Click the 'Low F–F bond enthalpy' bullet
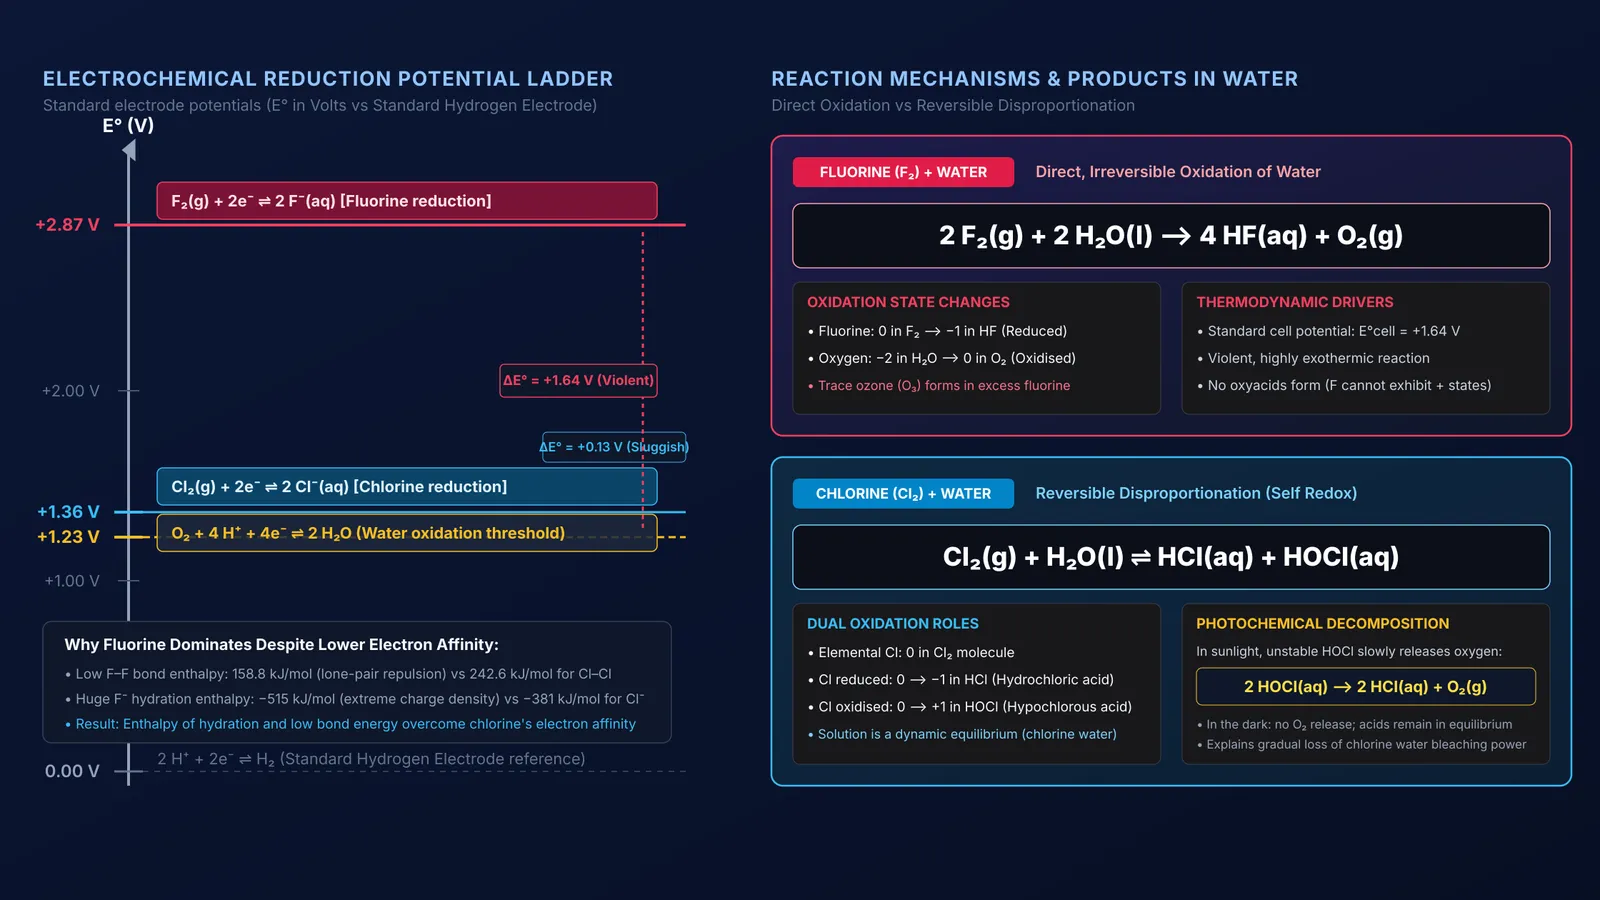 338,674
